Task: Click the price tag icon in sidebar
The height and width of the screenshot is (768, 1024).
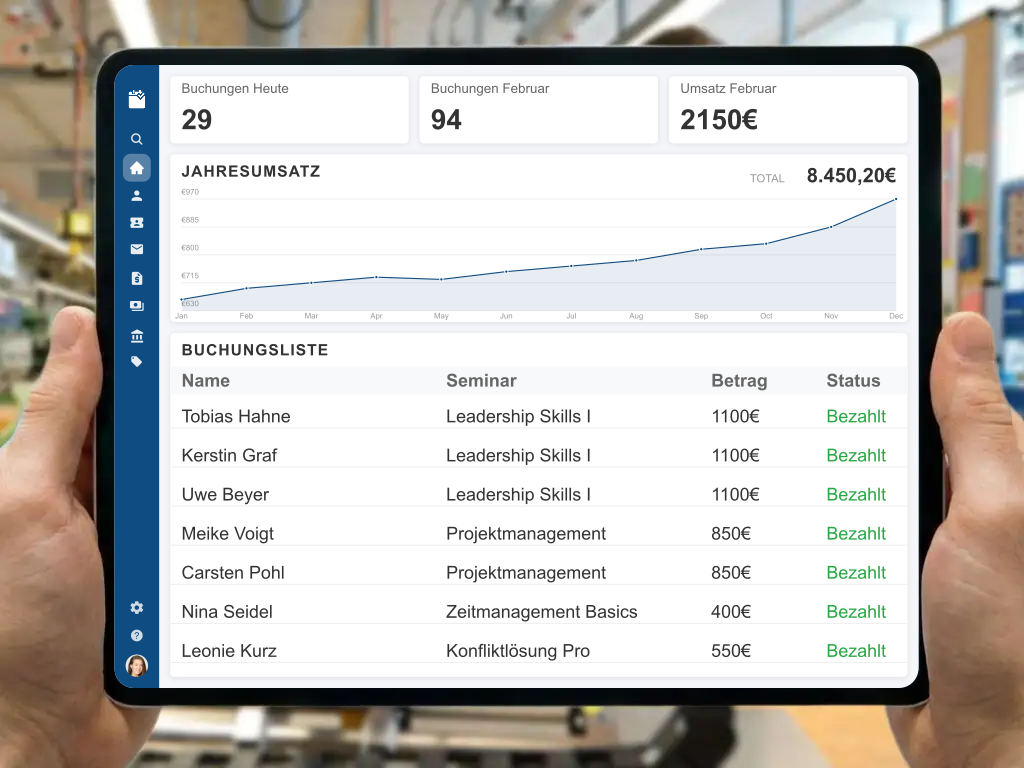Action: [137, 362]
